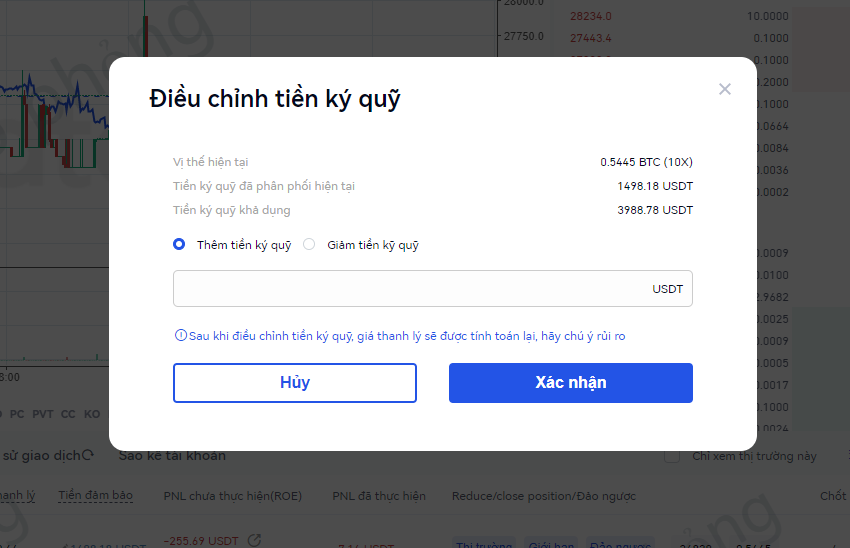Viewport: 850px width, 548px height.
Task: Select the 27443.4 price in the order book
Action: click(x=590, y=38)
